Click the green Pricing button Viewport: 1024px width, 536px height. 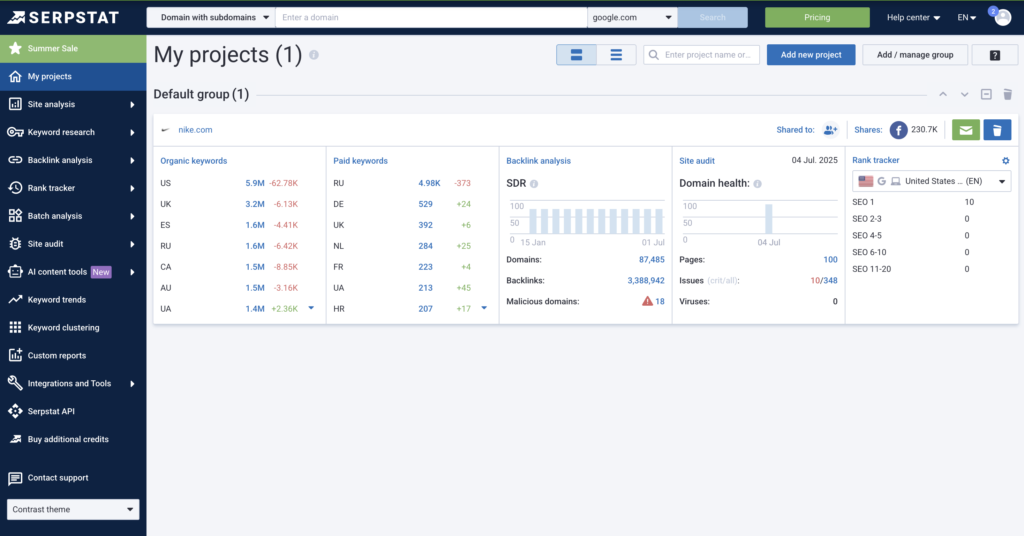[817, 18]
